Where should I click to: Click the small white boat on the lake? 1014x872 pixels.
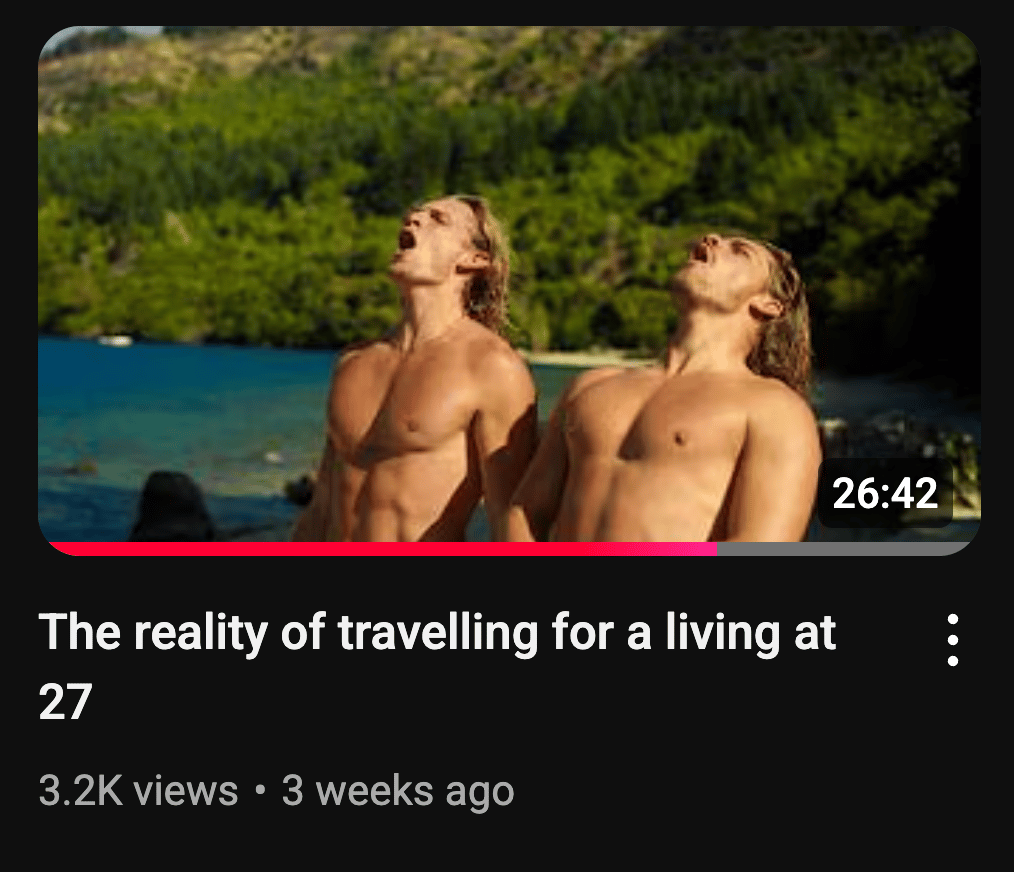coord(115,340)
